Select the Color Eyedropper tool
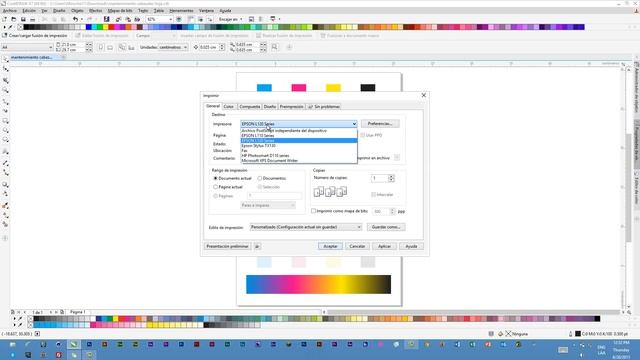640x360 pixels. click(5, 205)
